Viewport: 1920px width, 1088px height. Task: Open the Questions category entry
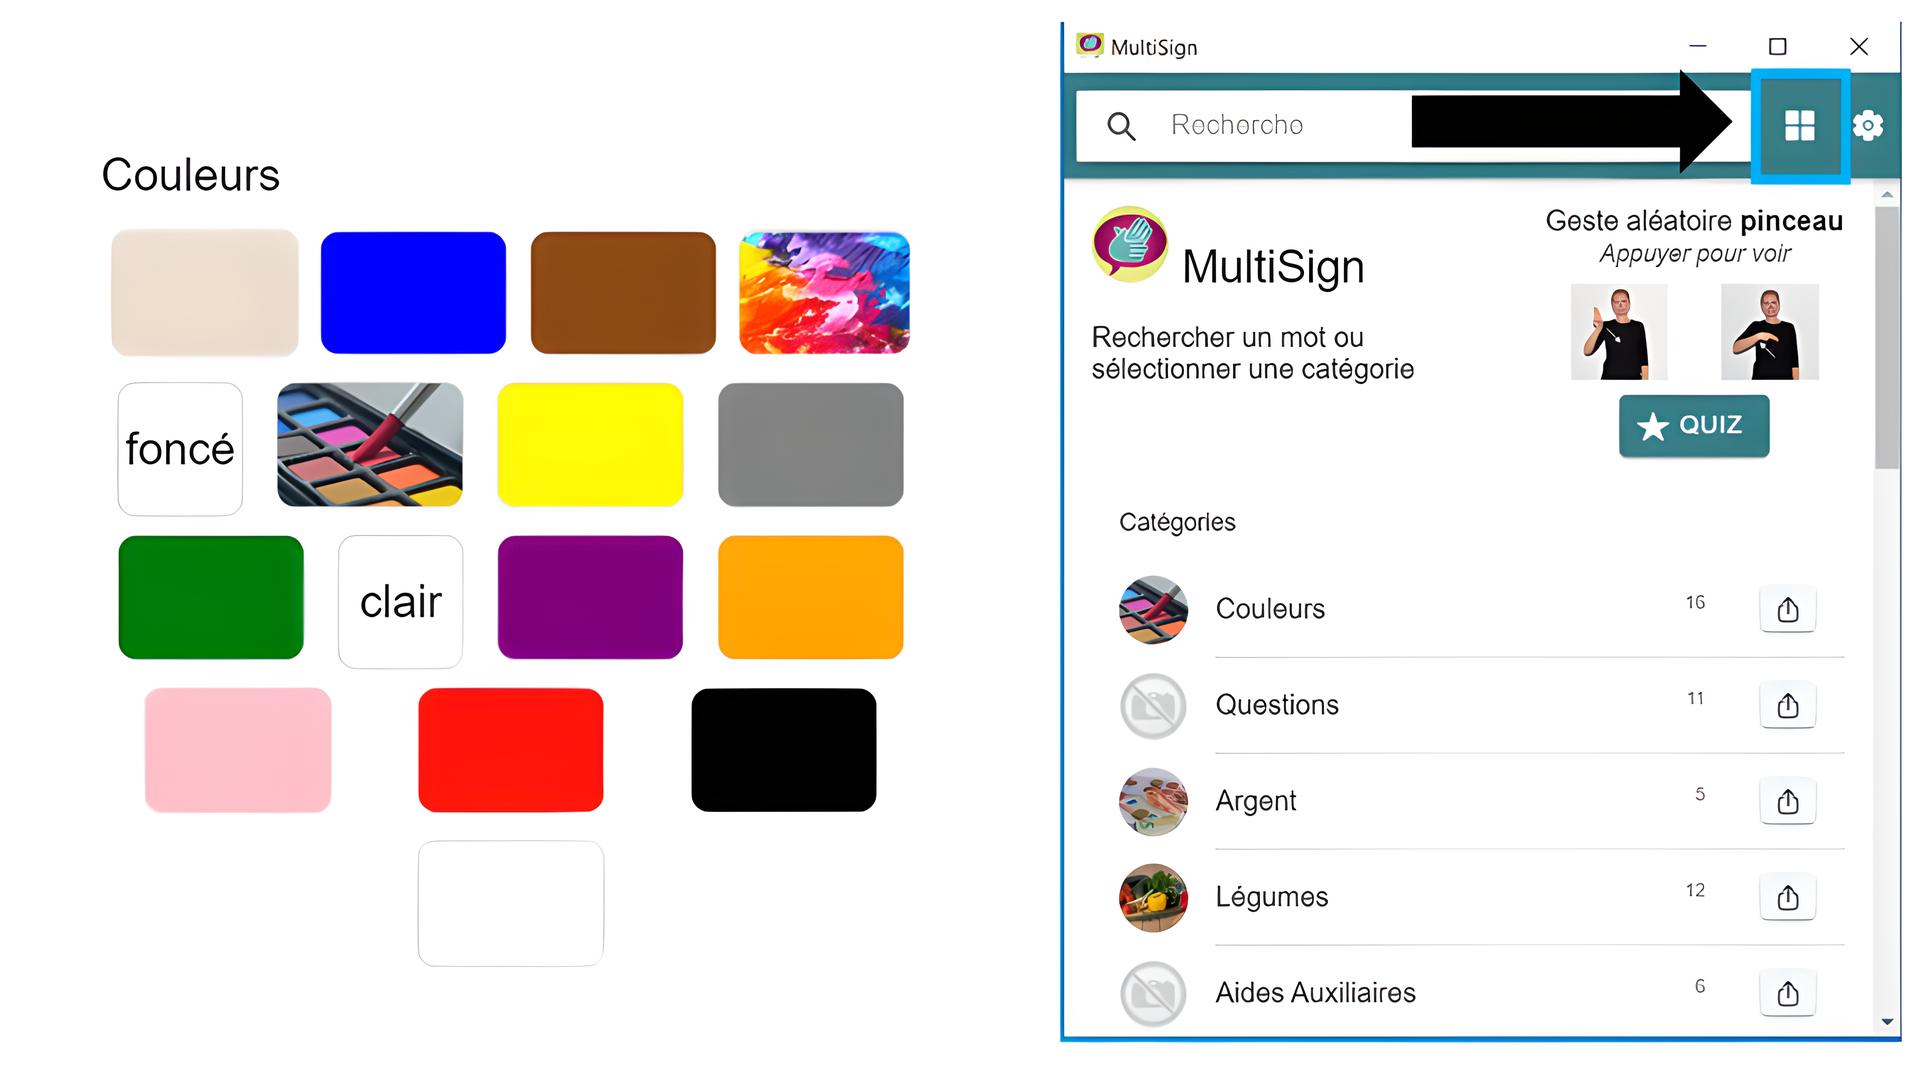click(1277, 705)
